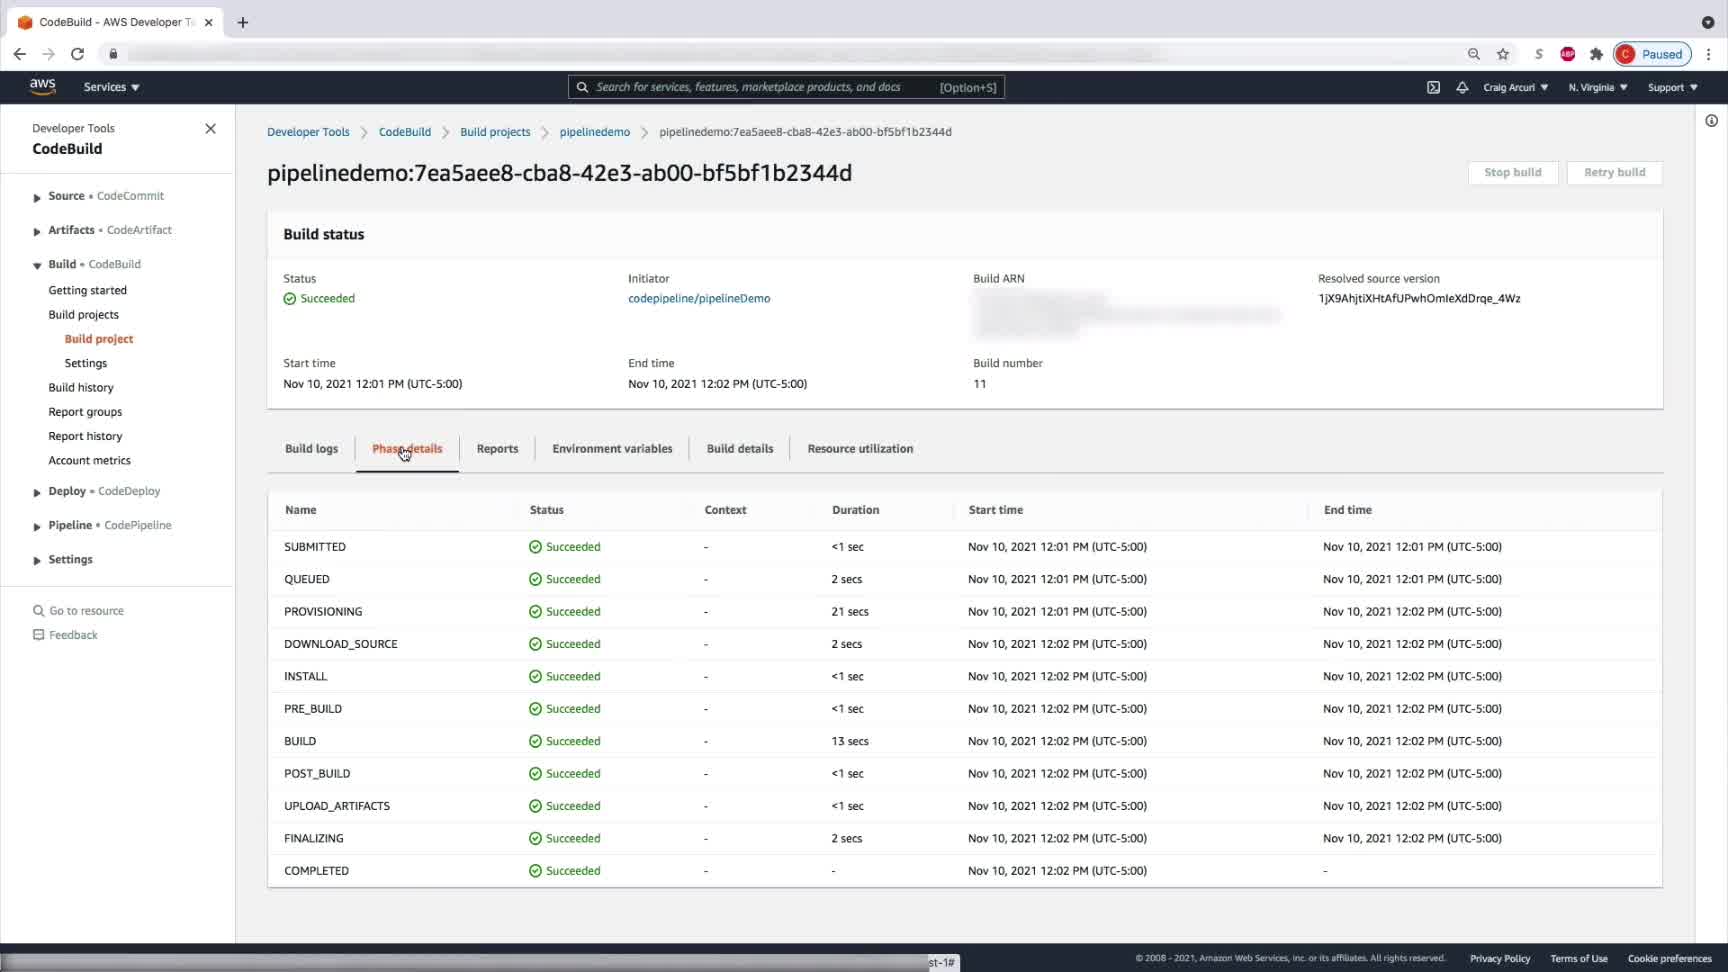1728x972 pixels.
Task: Open the Developer Tools breadcrumb link
Action: [x=308, y=132]
